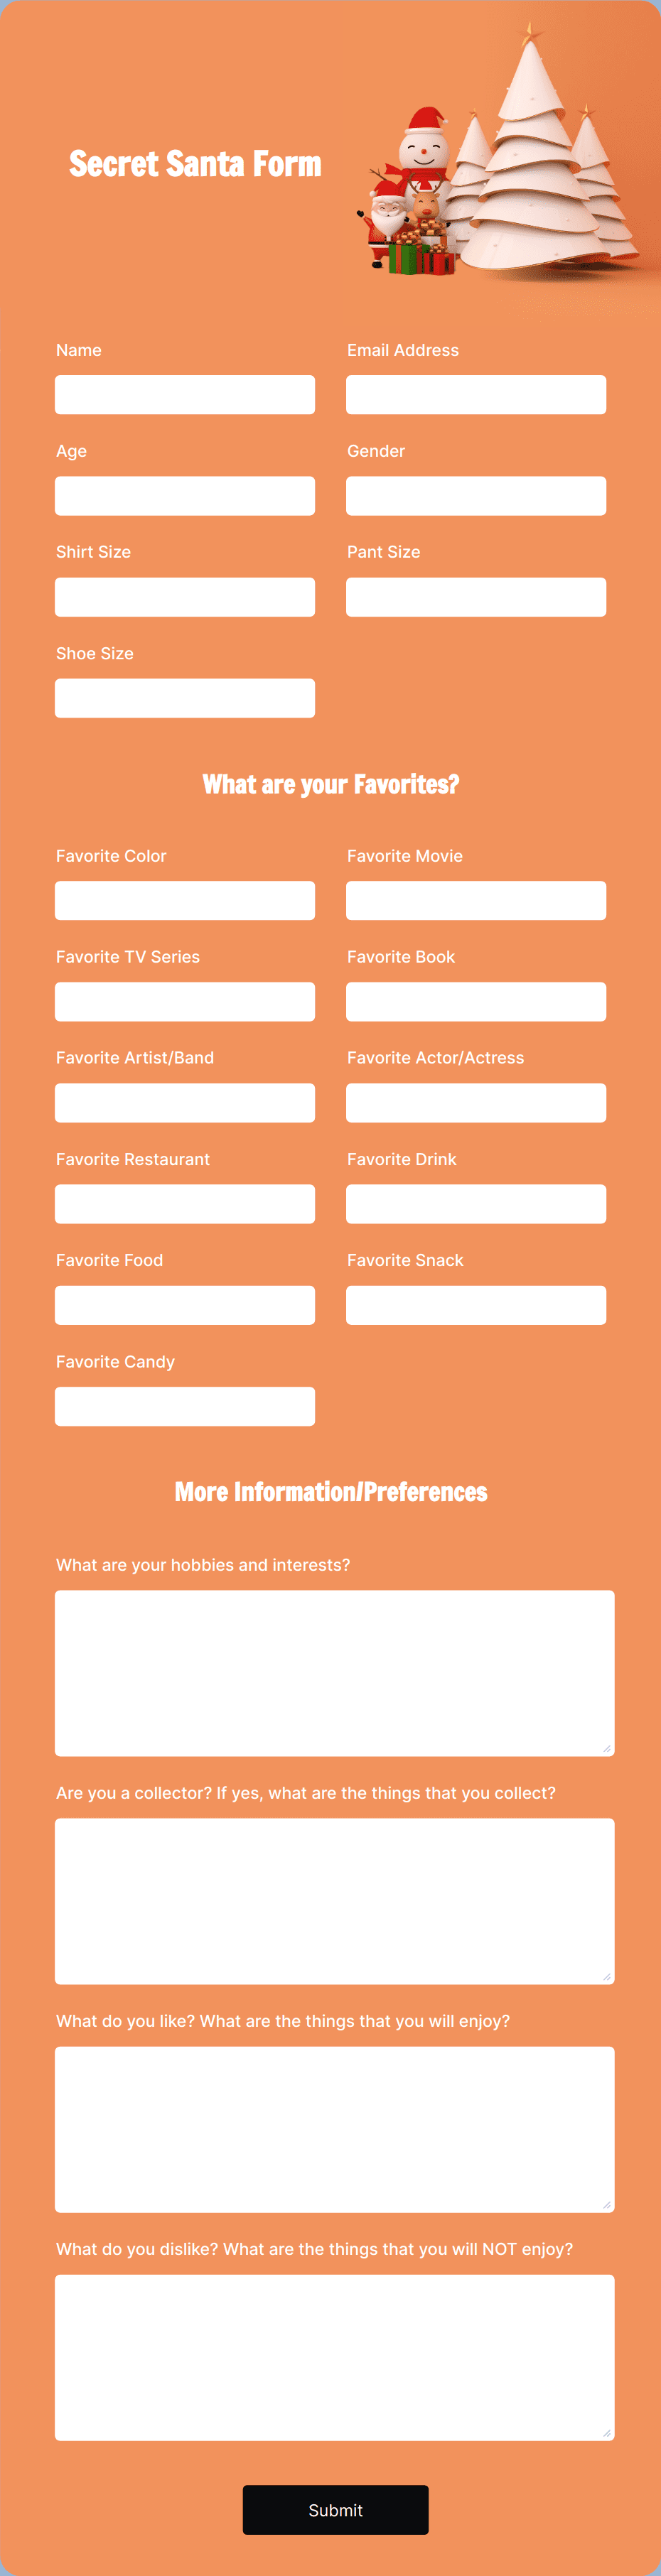Click the Favorite Color field
This screenshot has width=661, height=2576.
185,901
